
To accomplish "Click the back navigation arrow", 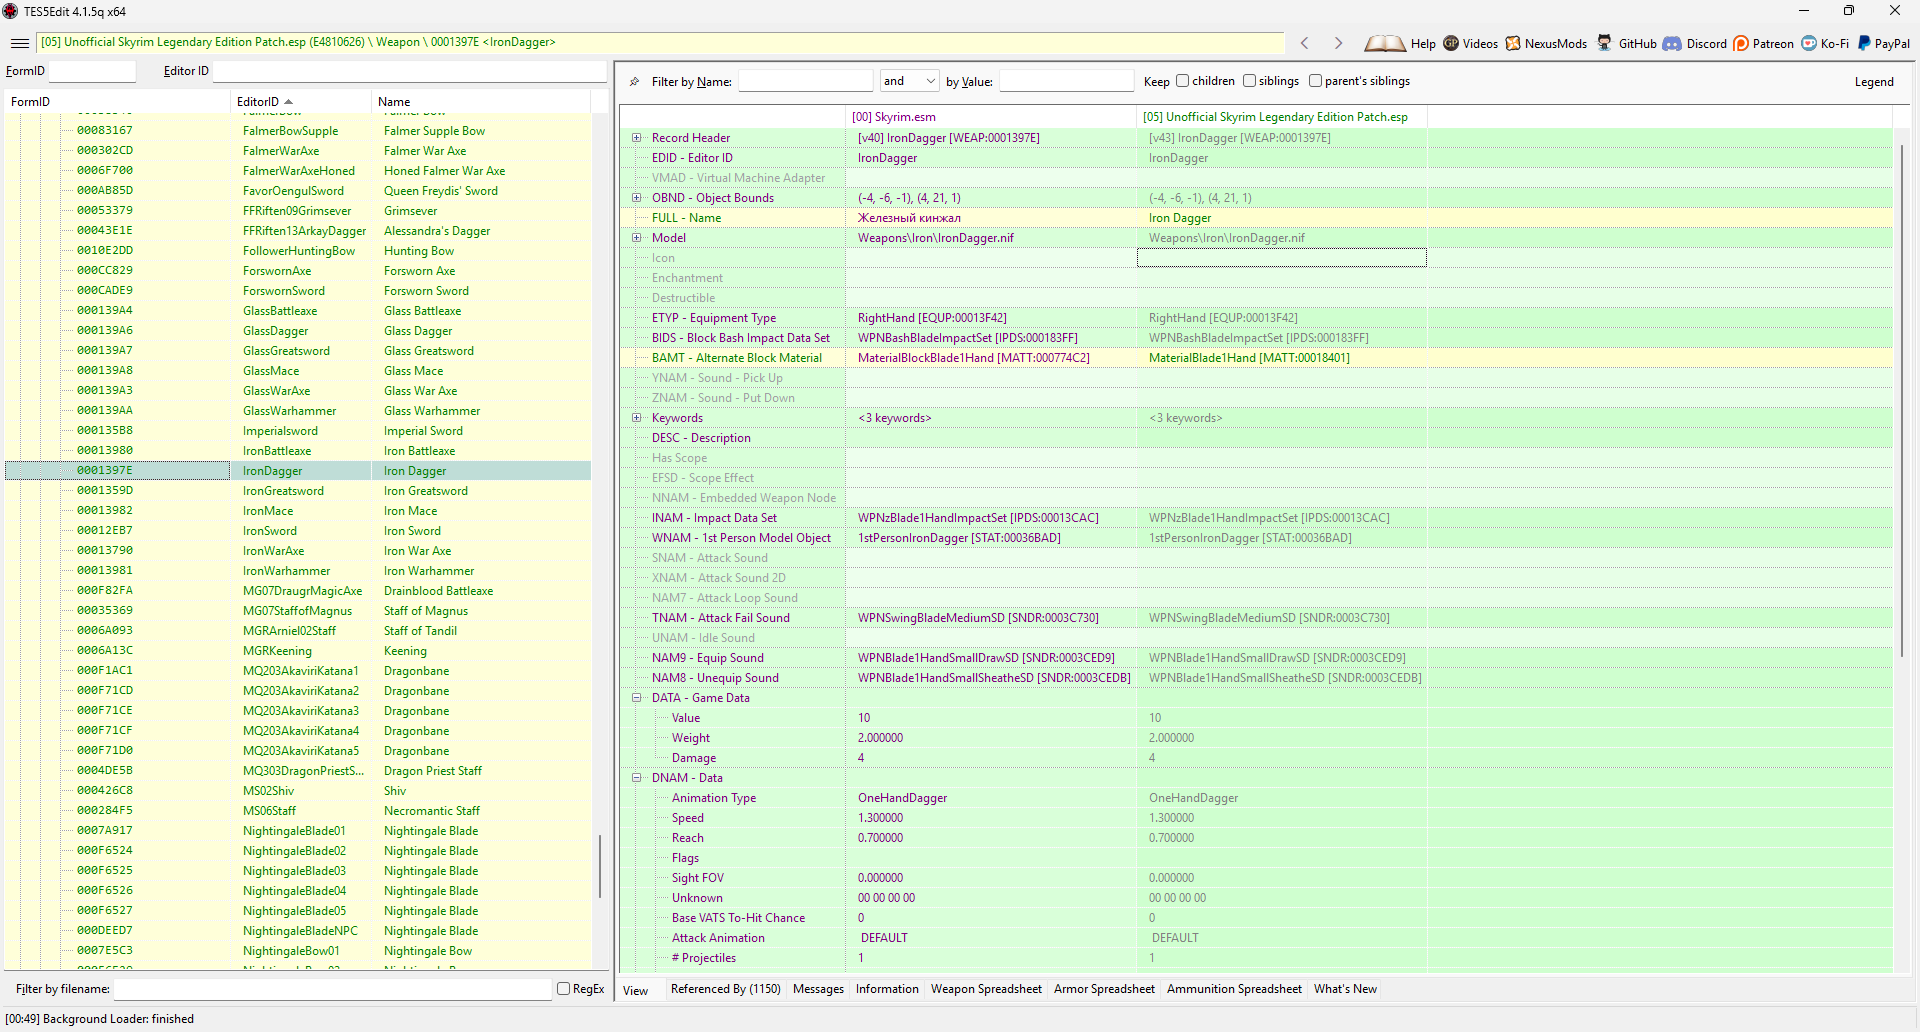I will coord(1304,43).
